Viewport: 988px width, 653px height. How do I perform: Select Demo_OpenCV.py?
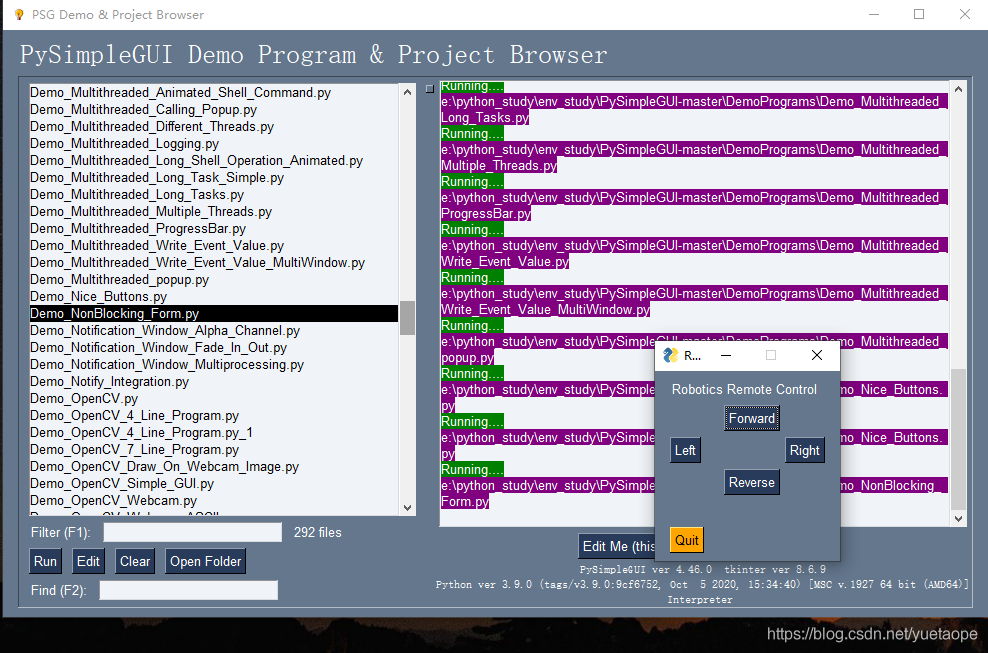[214, 399]
